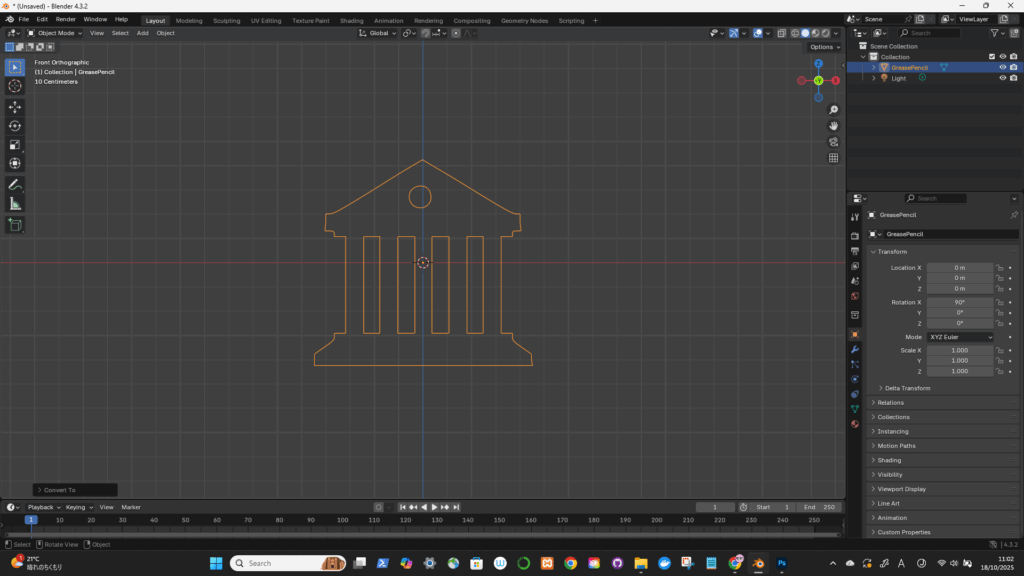Switch to orthographic/perspective grid icon
The height and width of the screenshot is (576, 1024).
coord(834,158)
